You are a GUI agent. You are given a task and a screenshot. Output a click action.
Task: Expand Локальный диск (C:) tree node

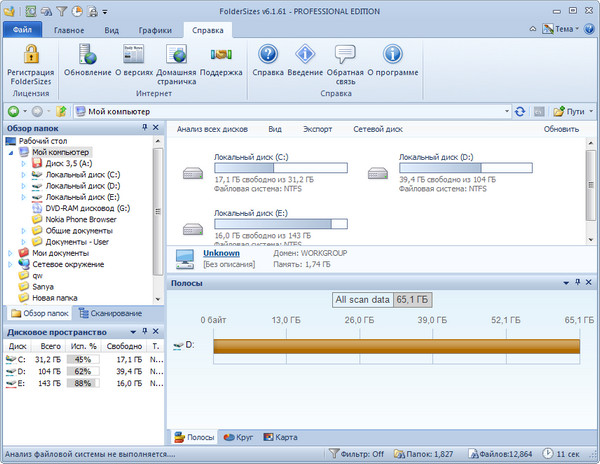[x=24, y=174]
